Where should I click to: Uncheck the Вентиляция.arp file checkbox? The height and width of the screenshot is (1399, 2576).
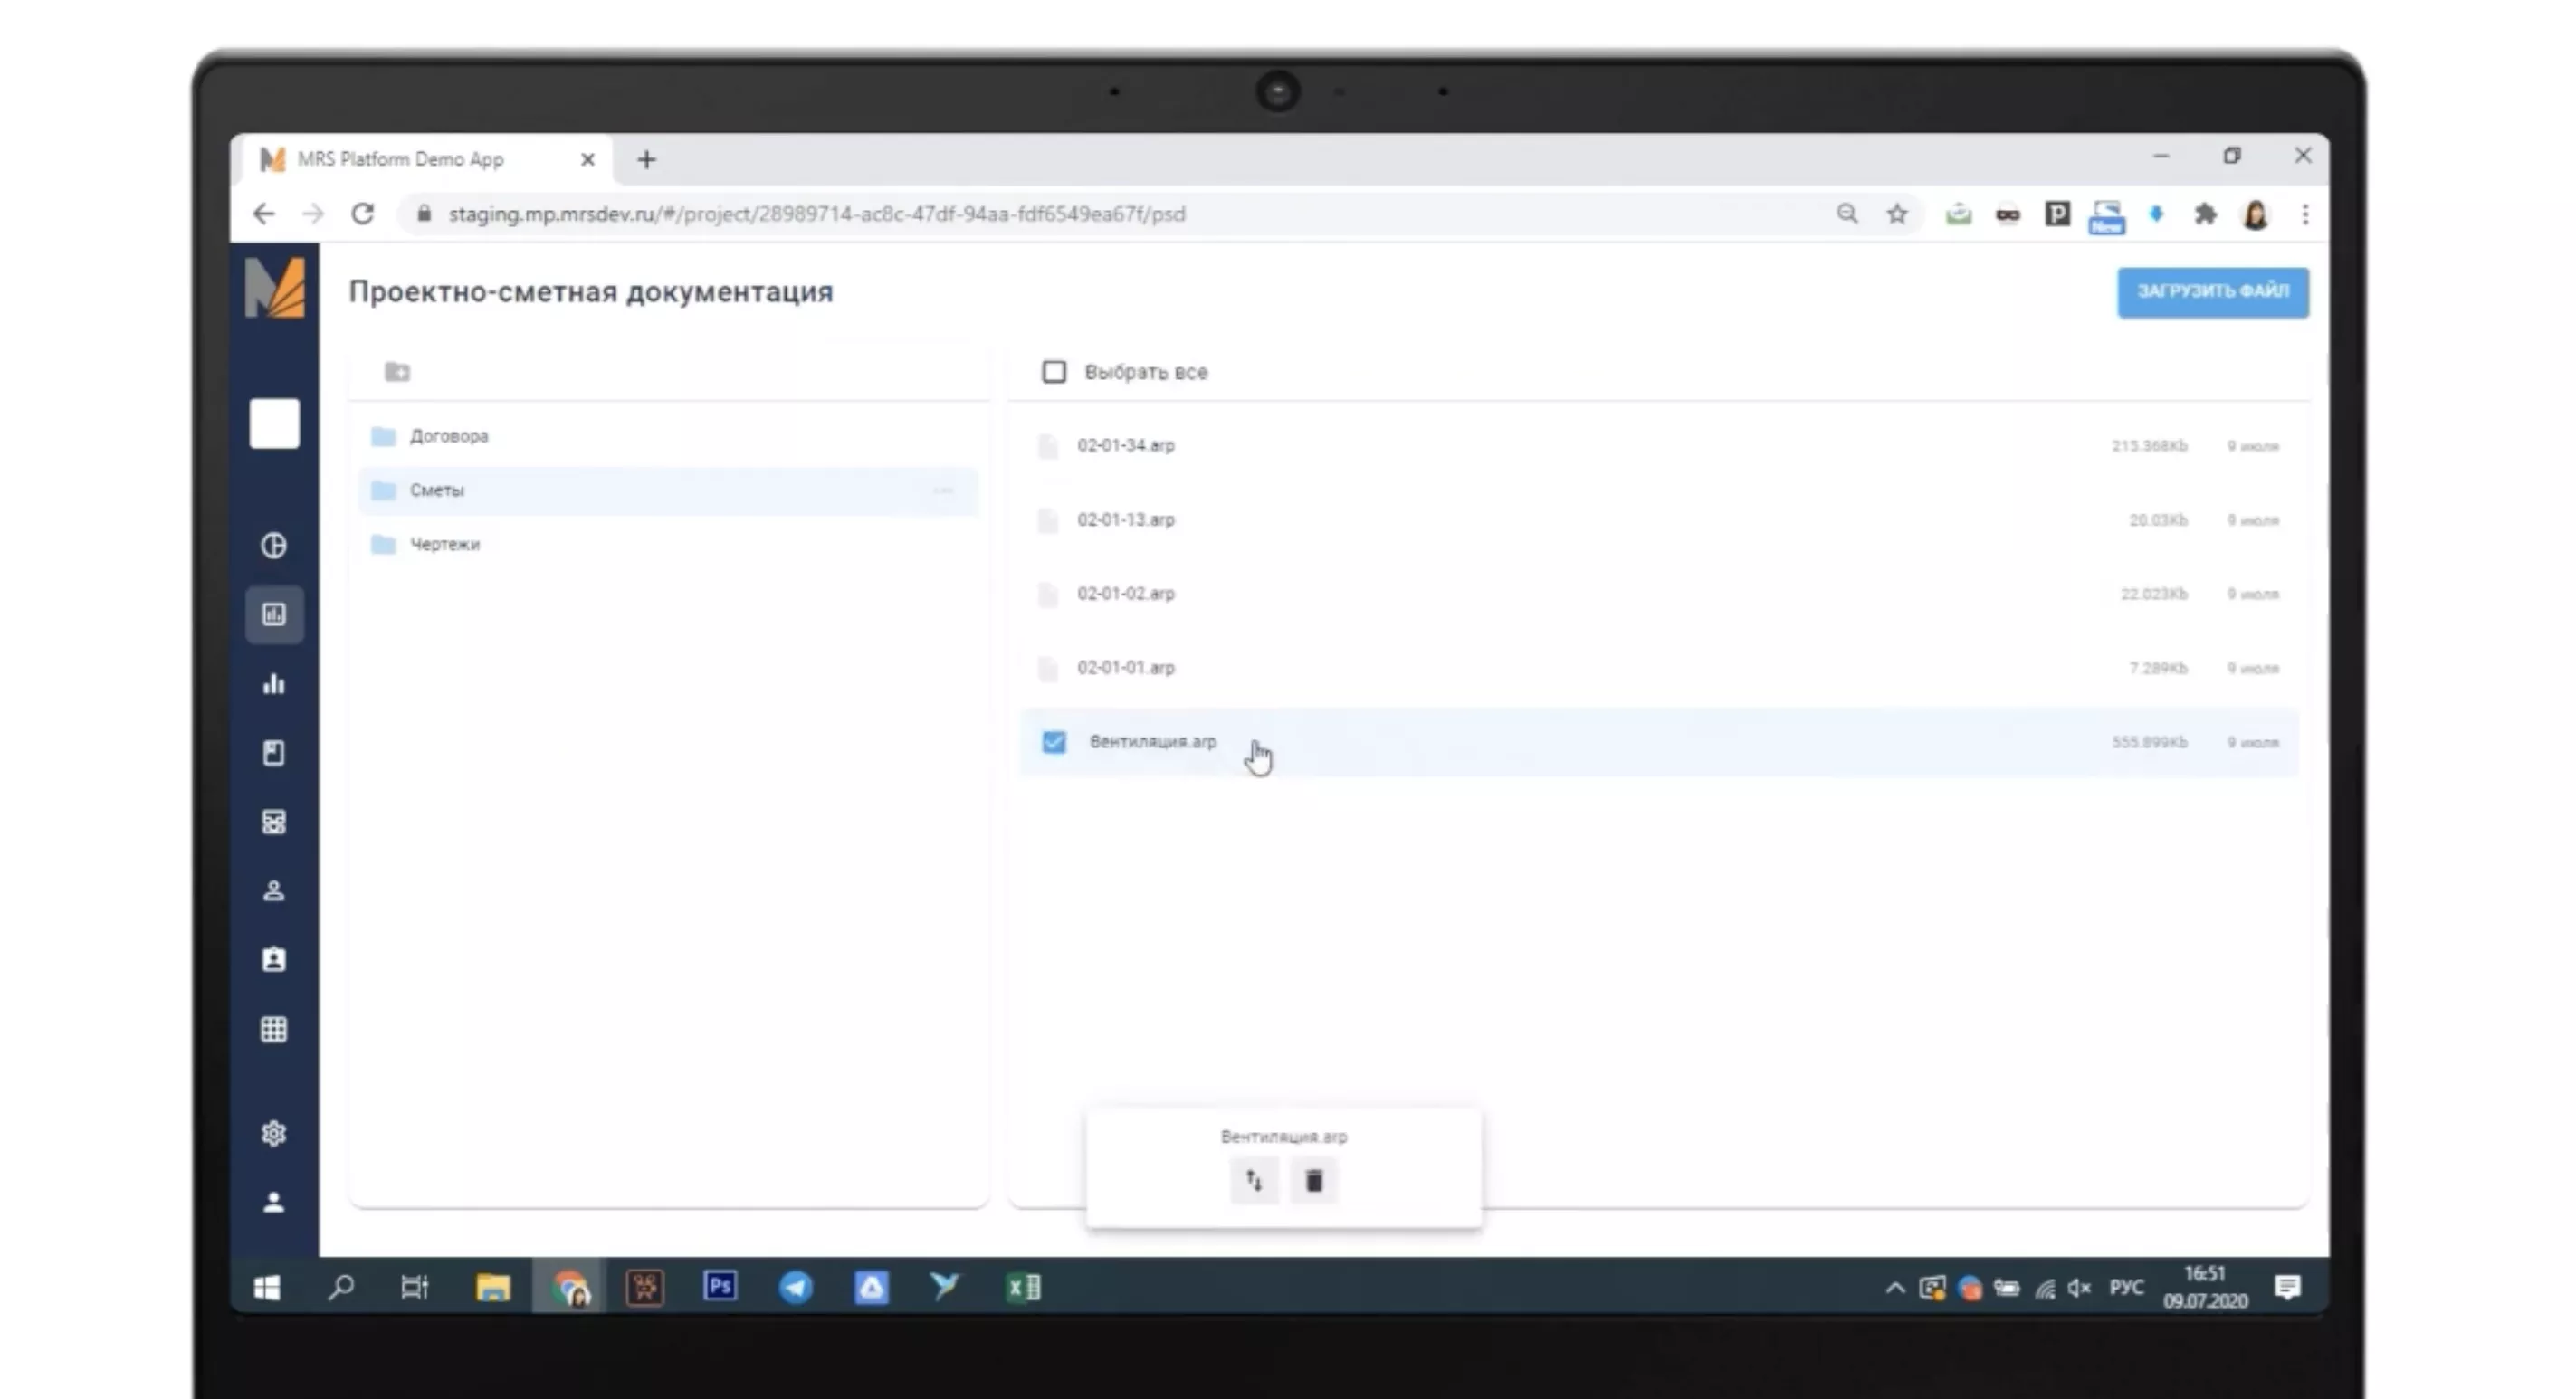1054,742
